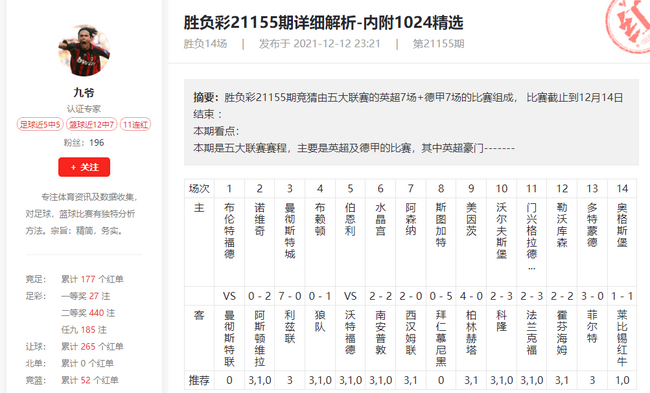Click the 关注 follow button
Image resolution: width=650 pixels, height=393 pixels.
(x=84, y=167)
